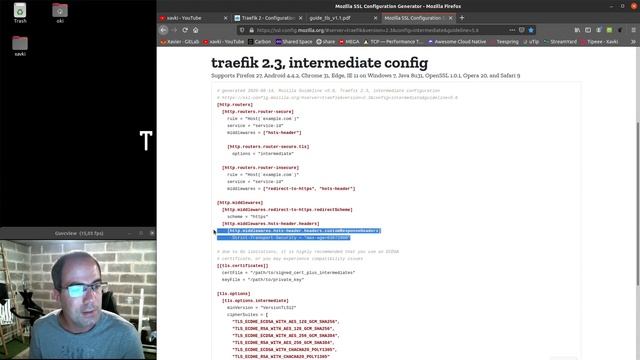Open the Awesome Cloud Native bookmark
This screenshot has width=640, height=360.
(x=457, y=42)
